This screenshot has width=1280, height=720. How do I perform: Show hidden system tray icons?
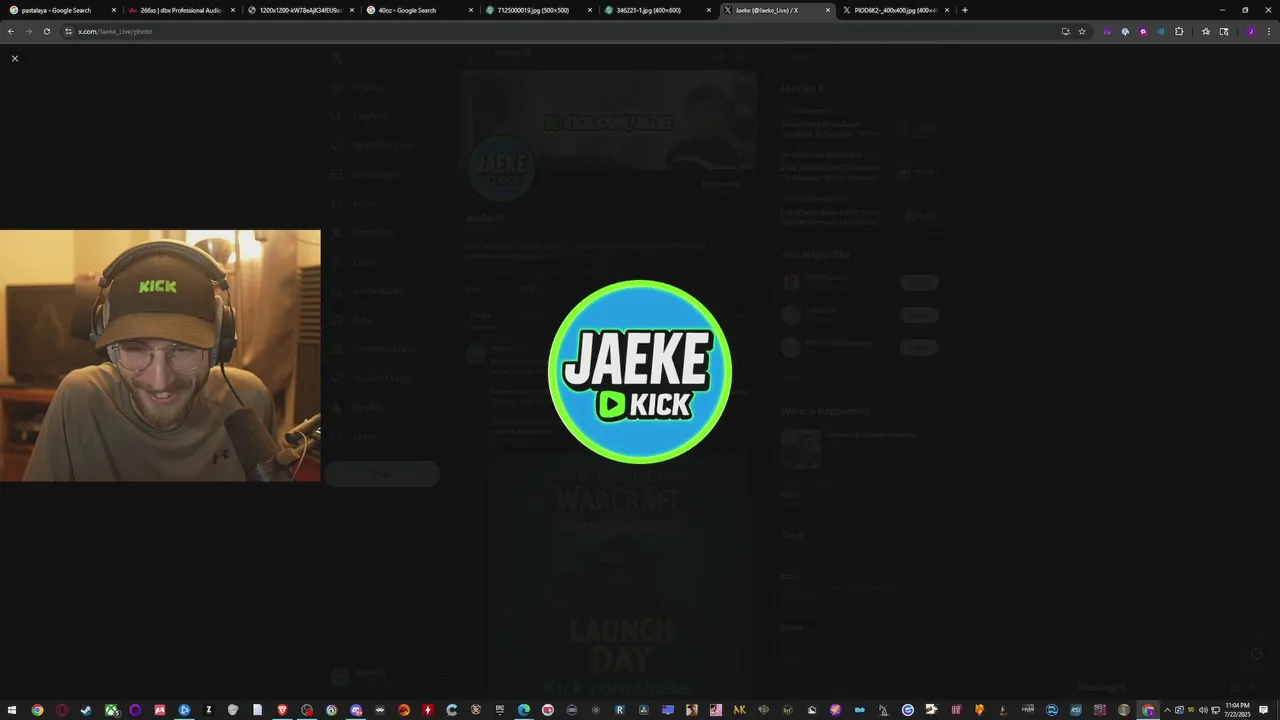tap(1167, 710)
